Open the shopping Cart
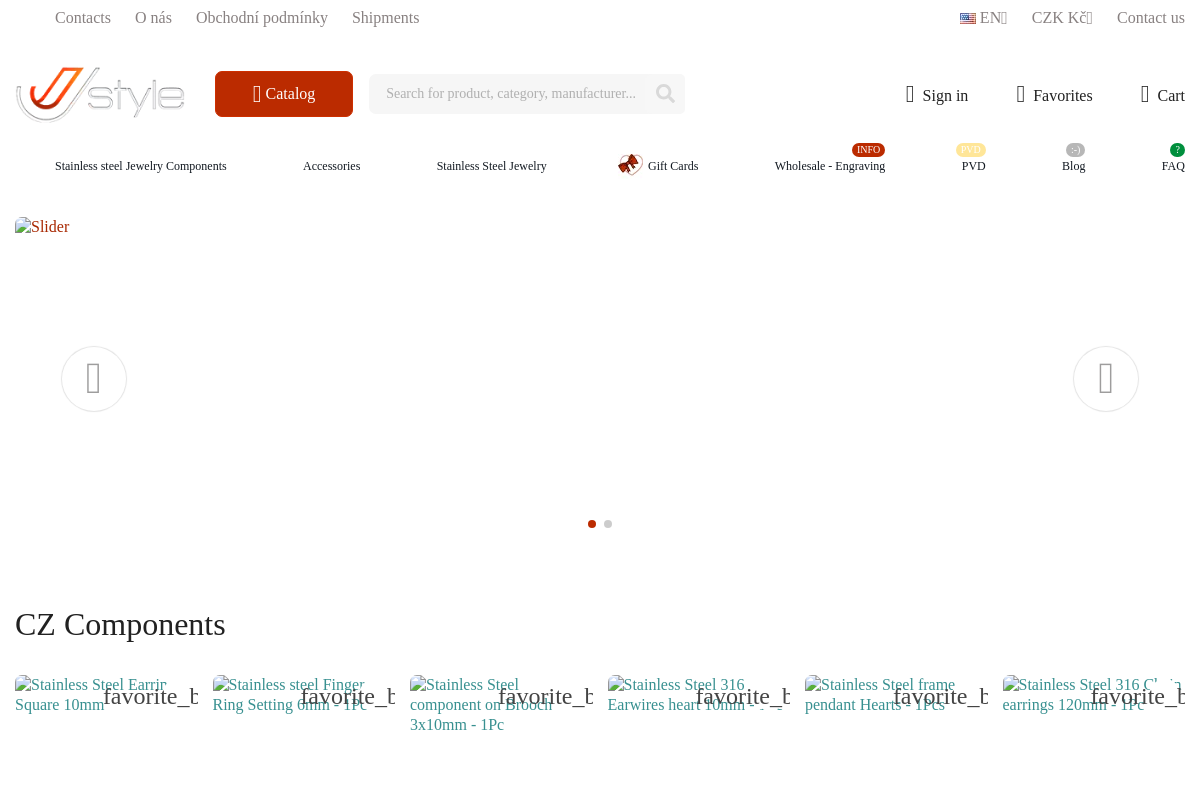The height and width of the screenshot is (800, 1200). coord(1162,95)
